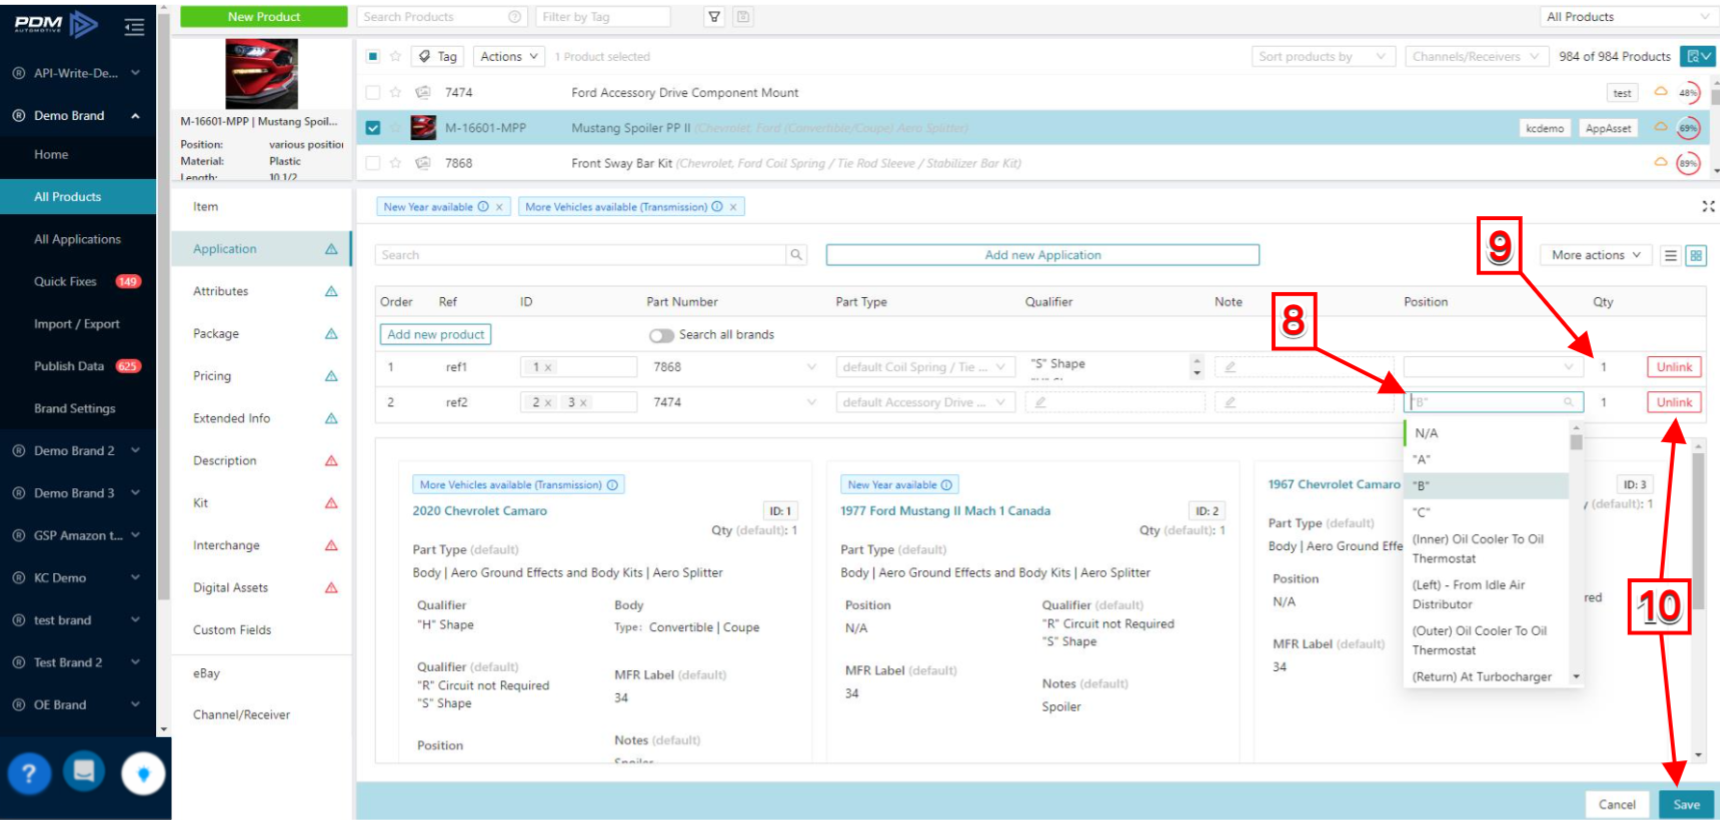Viewport: 1720px width, 820px height.
Task: Save the application changes
Action: pyautogui.click(x=1686, y=804)
